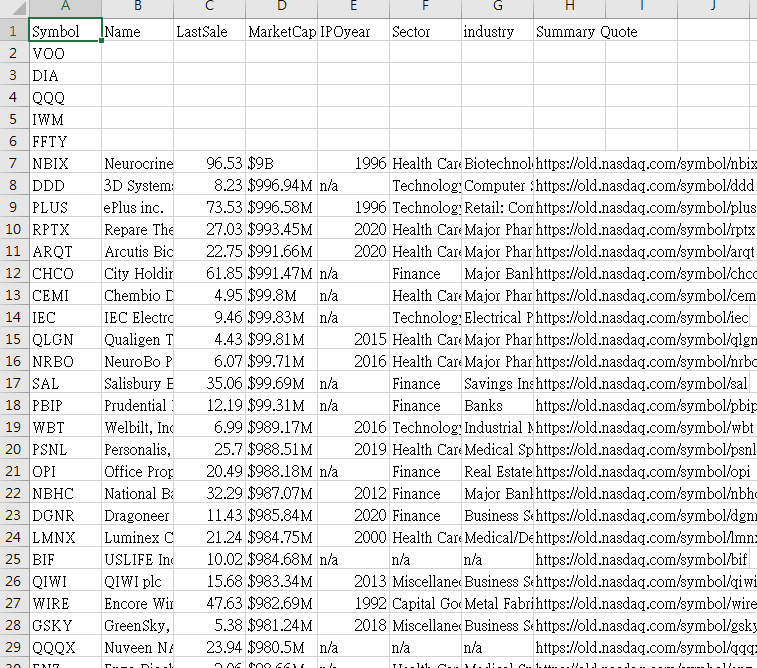Select column D header

pos(281,7)
